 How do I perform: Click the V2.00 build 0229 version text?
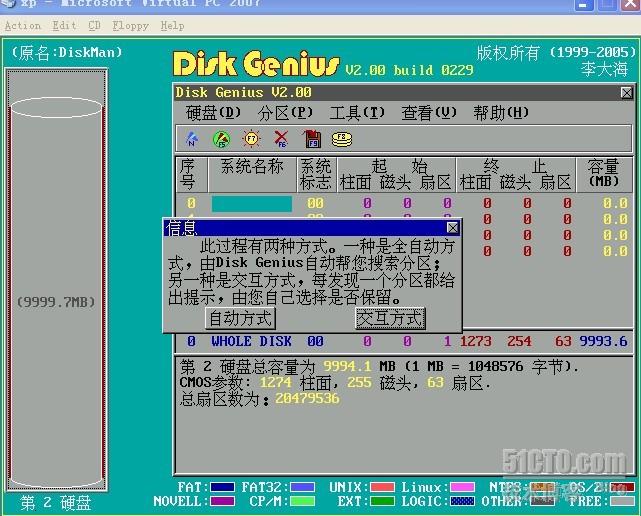(409, 70)
